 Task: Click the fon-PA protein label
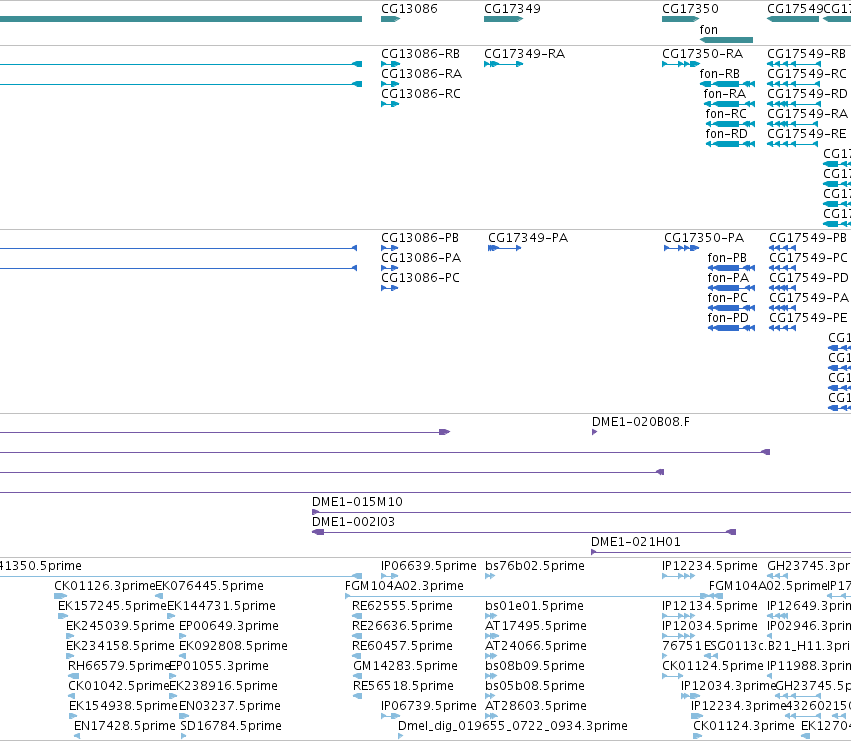(728, 278)
